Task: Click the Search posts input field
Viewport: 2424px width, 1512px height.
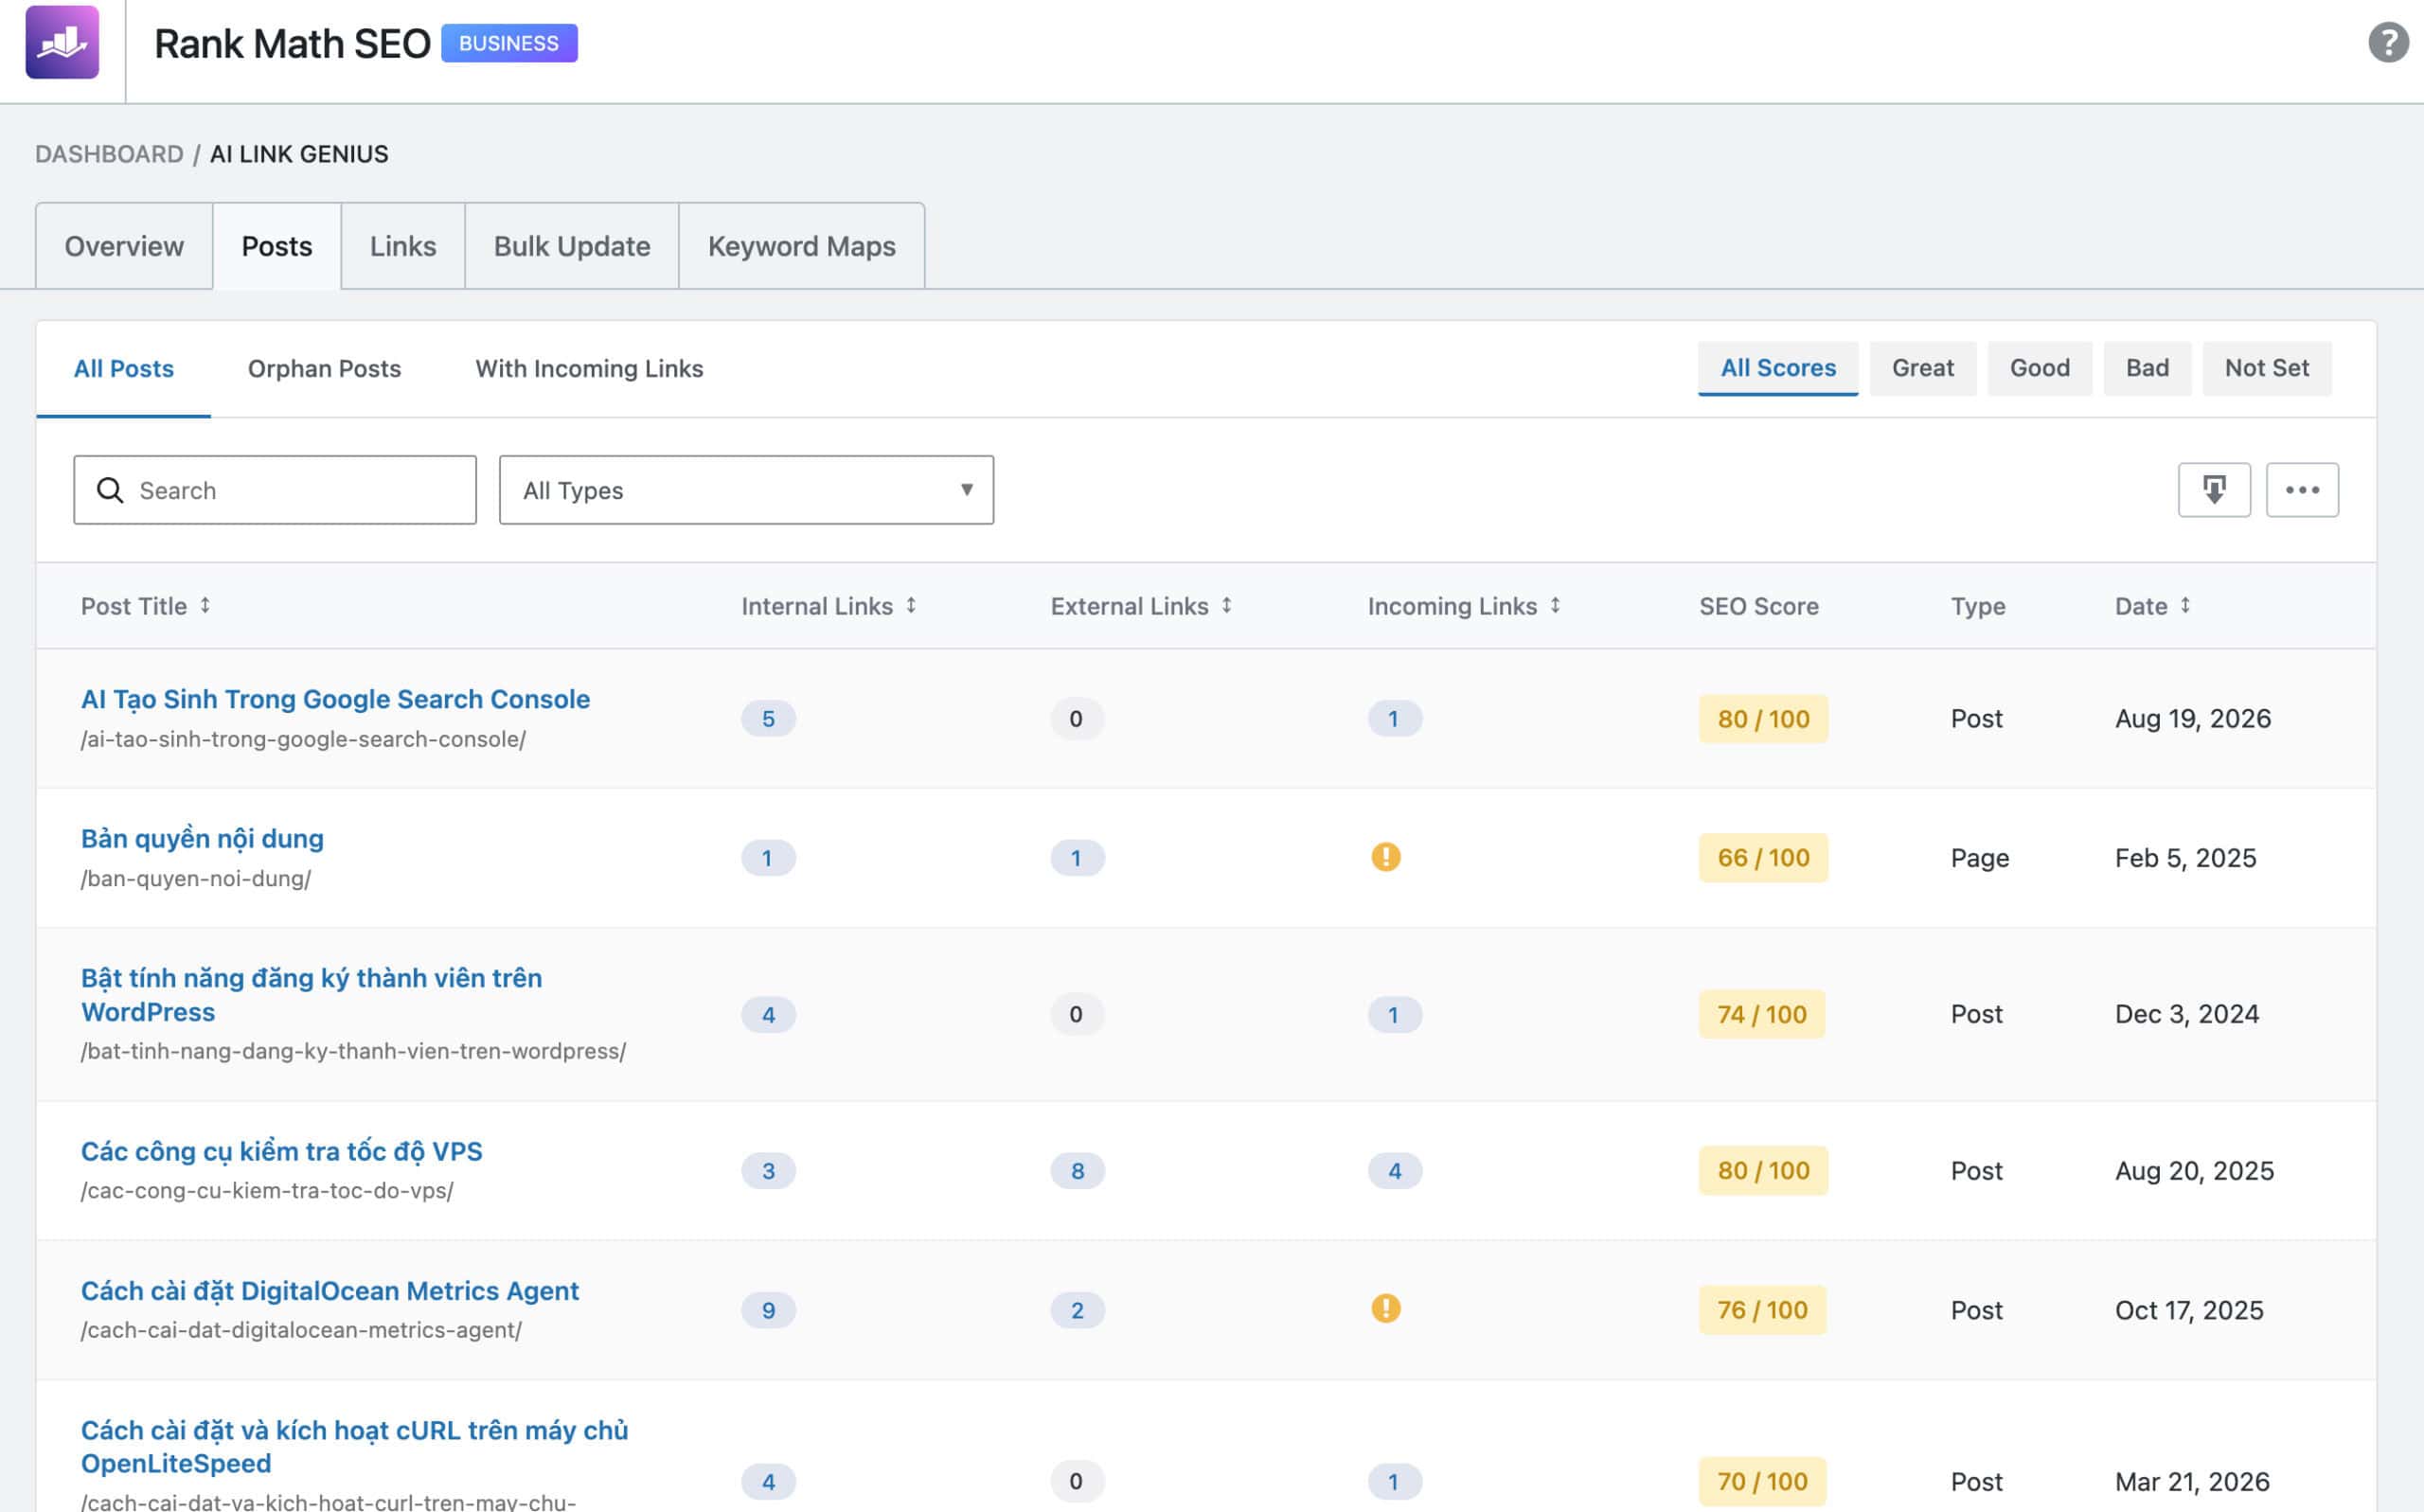Action: point(275,490)
